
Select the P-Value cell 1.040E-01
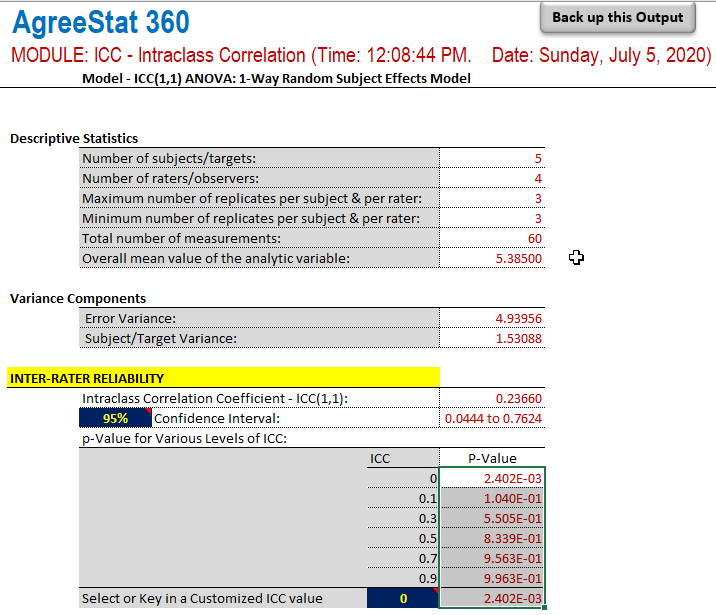pyautogui.click(x=492, y=498)
